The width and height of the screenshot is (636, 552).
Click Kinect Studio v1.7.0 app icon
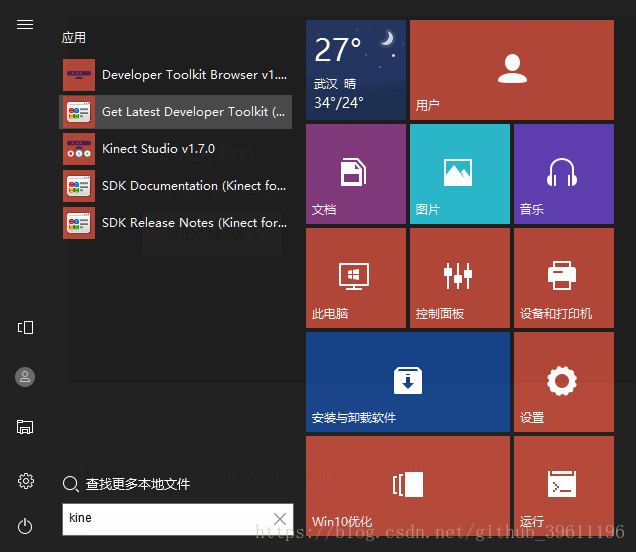pyautogui.click(x=79, y=149)
